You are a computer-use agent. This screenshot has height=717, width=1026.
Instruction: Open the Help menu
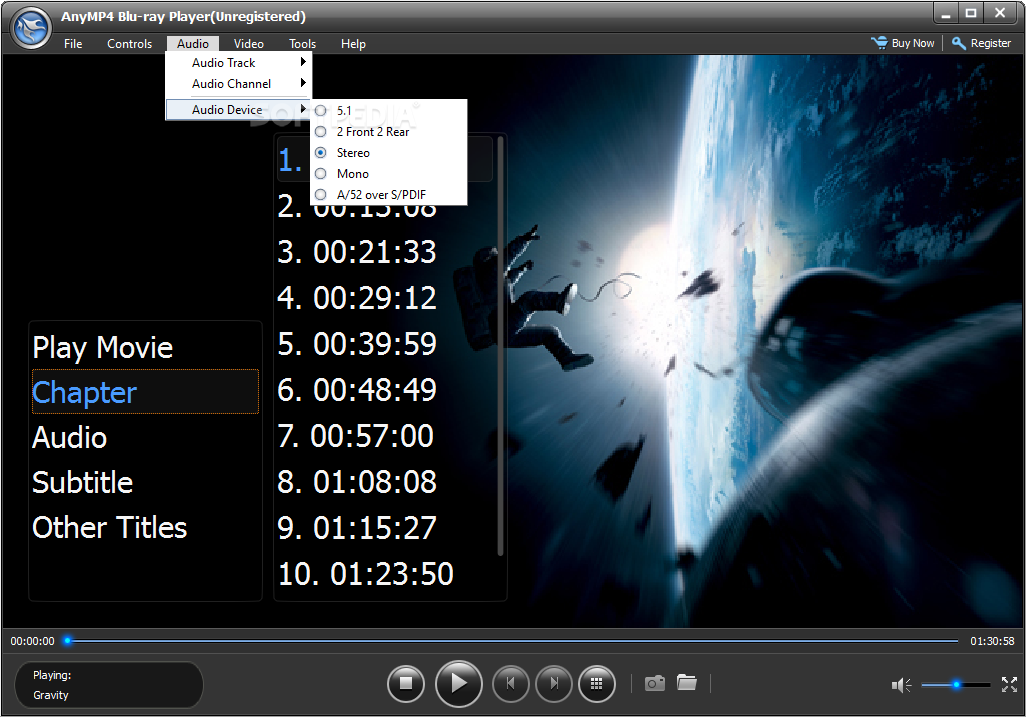353,44
